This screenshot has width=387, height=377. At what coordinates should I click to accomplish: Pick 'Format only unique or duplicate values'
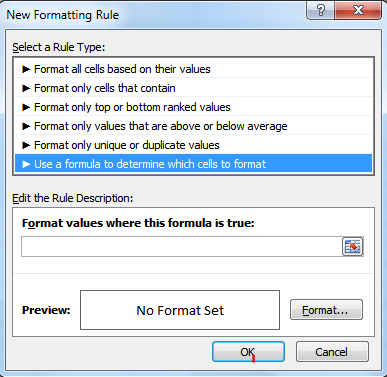tap(193, 145)
